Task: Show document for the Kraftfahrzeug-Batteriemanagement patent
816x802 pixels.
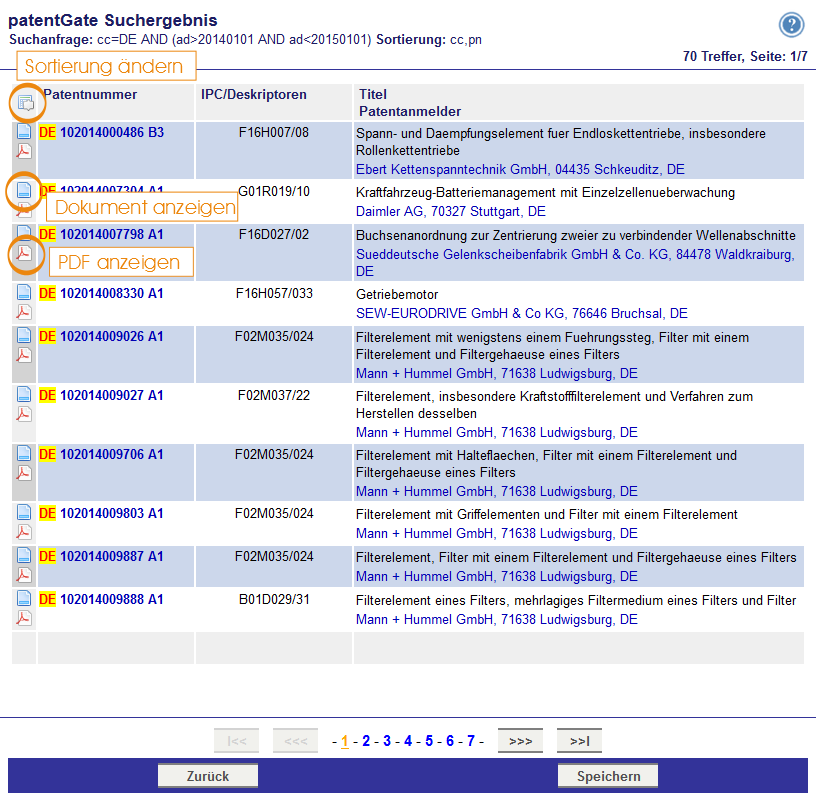Action: coord(24,190)
